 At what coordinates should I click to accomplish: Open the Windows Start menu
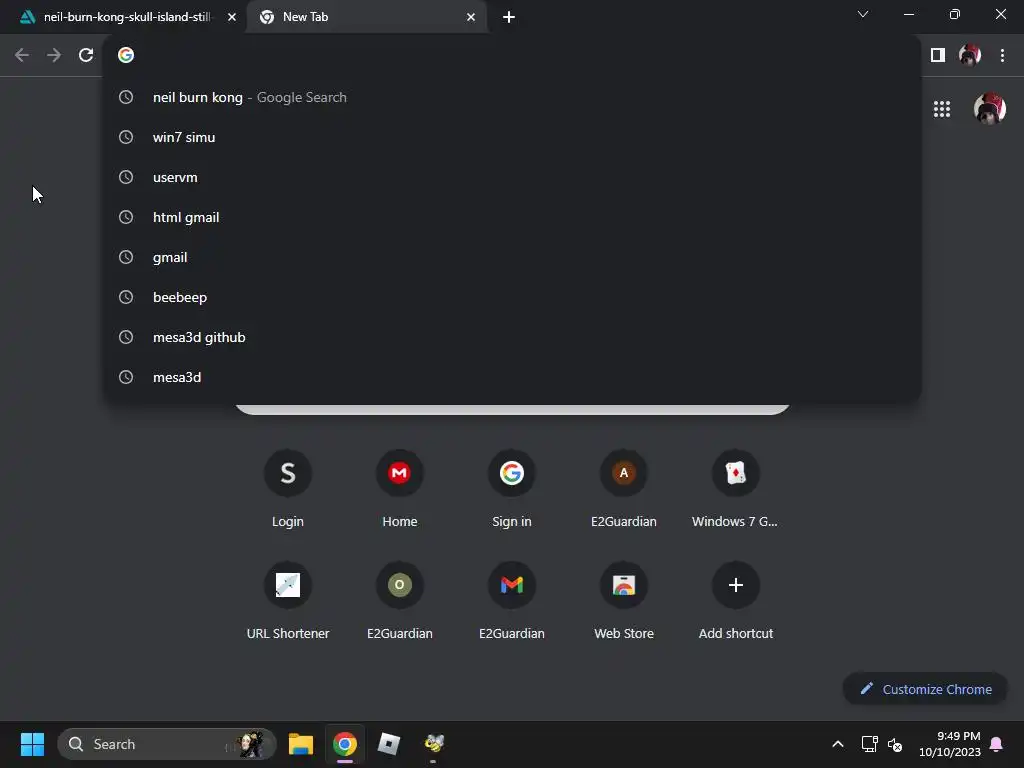[x=32, y=744]
